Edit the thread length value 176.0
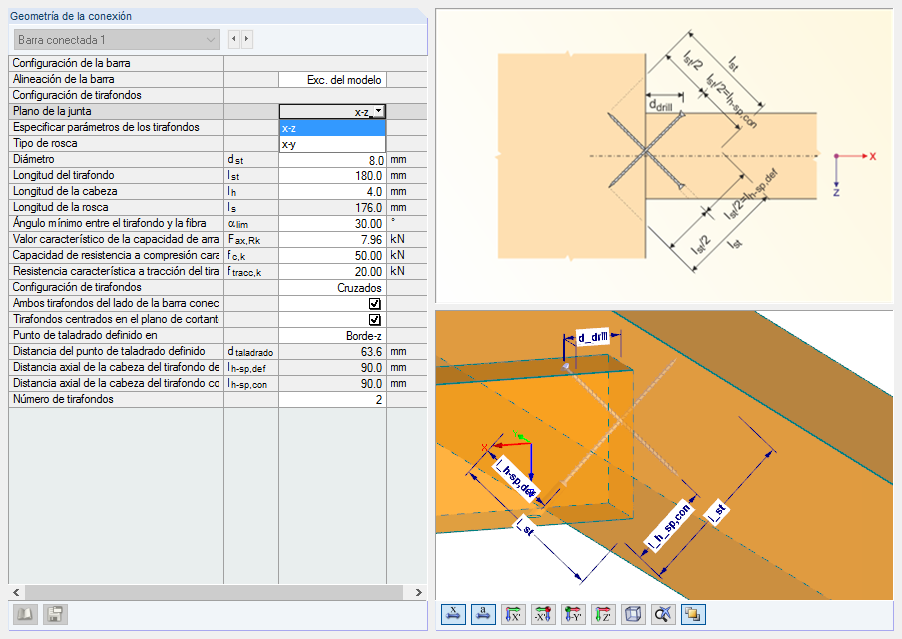Image resolution: width=902 pixels, height=639 pixels. point(332,208)
